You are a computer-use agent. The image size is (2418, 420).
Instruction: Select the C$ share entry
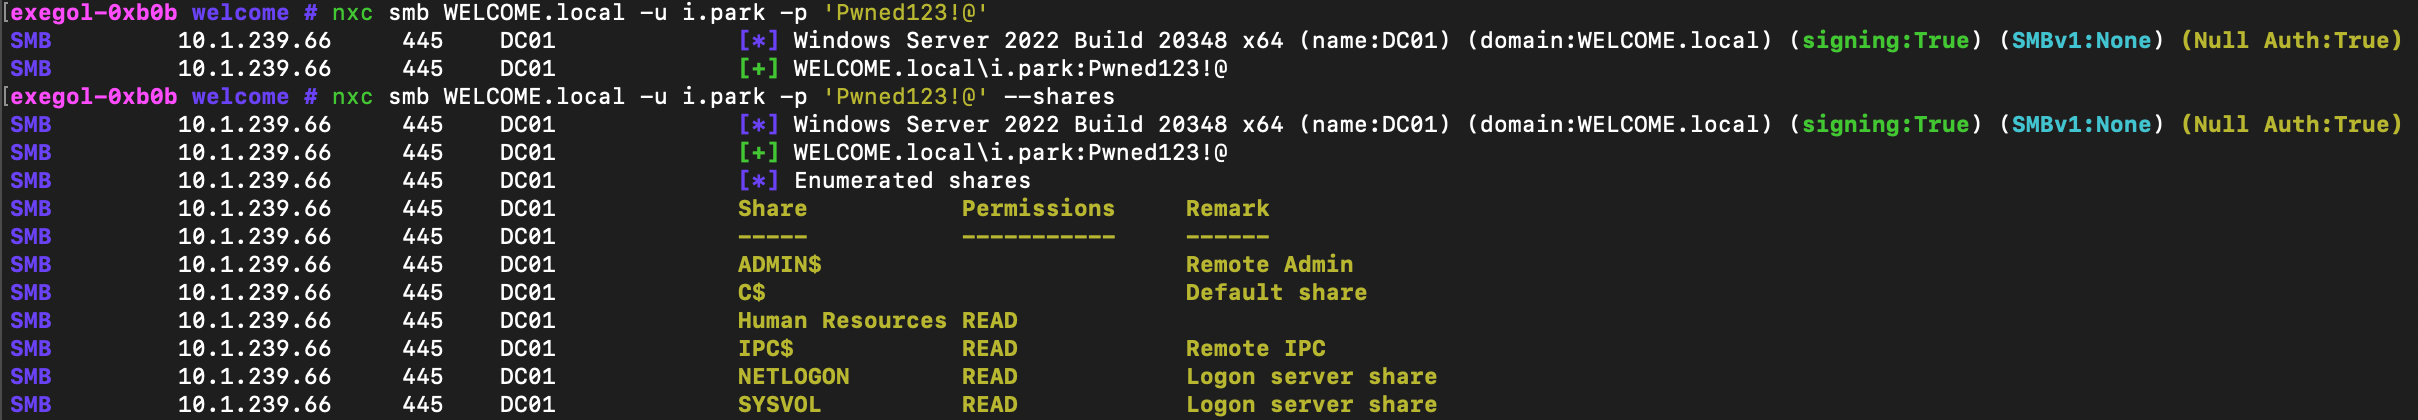click(x=751, y=293)
